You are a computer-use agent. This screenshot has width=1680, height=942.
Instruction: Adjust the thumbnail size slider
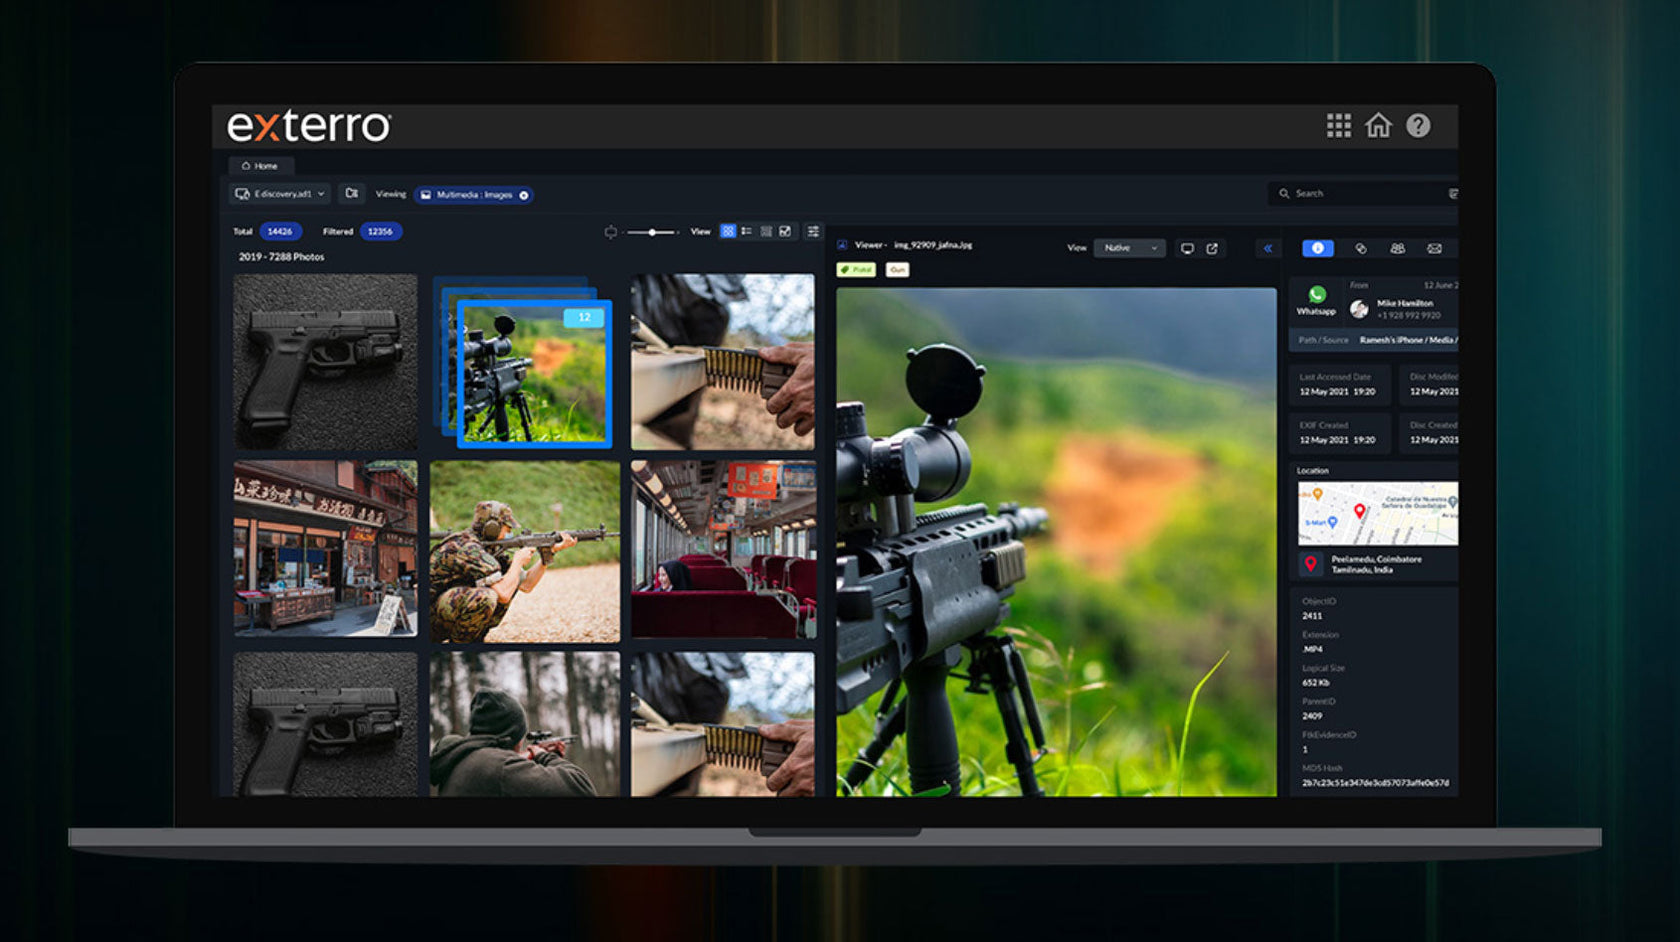652,232
